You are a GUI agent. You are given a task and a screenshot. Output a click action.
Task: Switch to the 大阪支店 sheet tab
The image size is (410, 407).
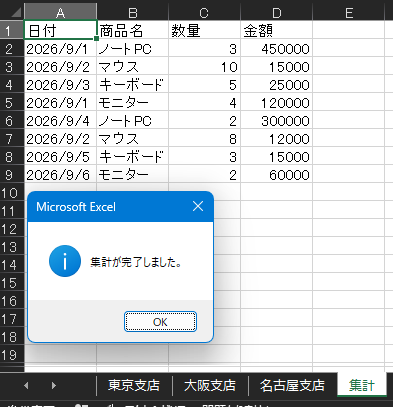coord(210,385)
